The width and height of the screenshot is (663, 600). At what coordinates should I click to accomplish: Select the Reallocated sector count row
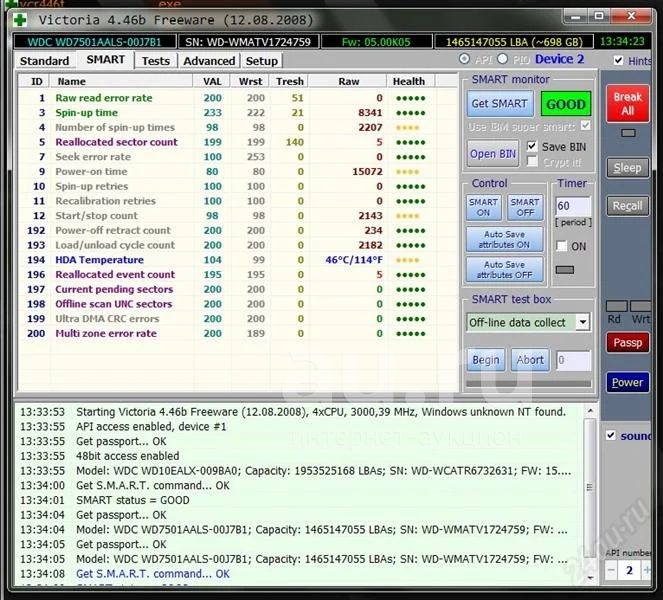coord(237,142)
